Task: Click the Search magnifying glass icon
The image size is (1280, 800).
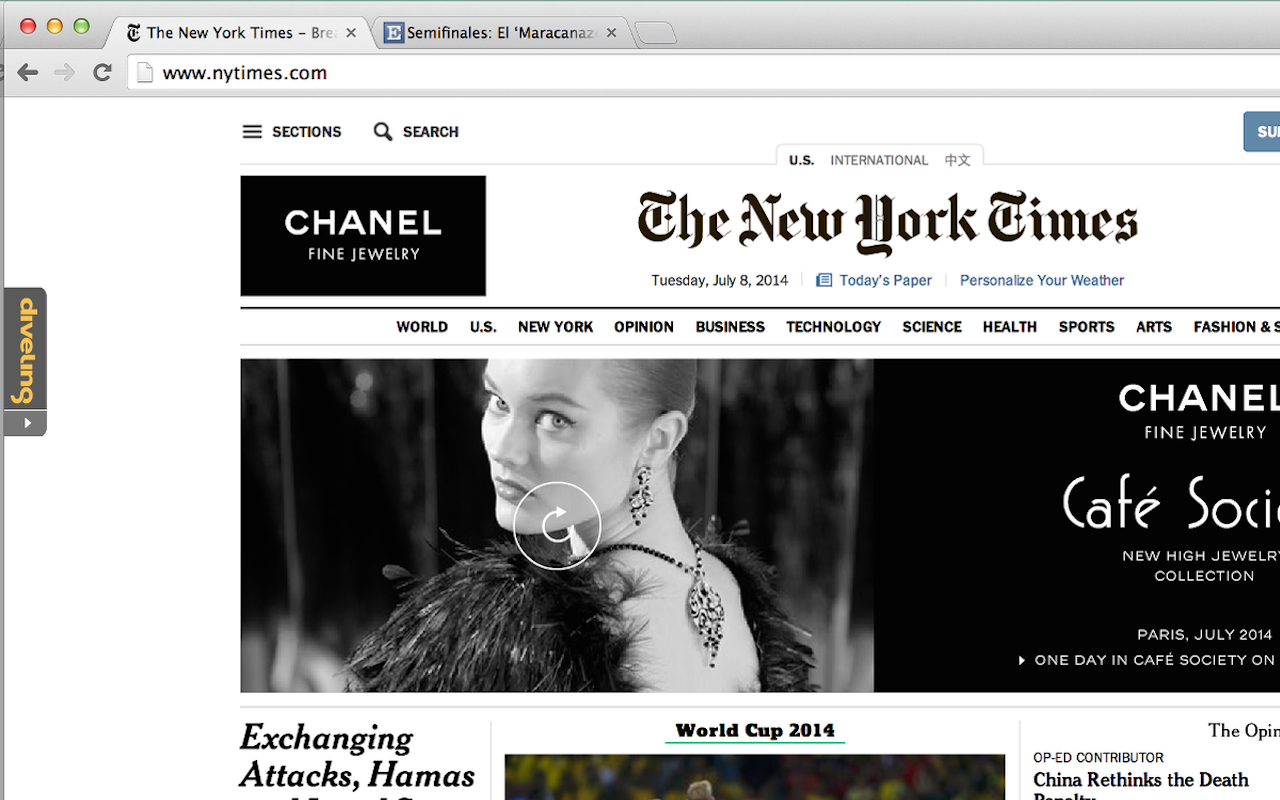Action: click(x=383, y=132)
